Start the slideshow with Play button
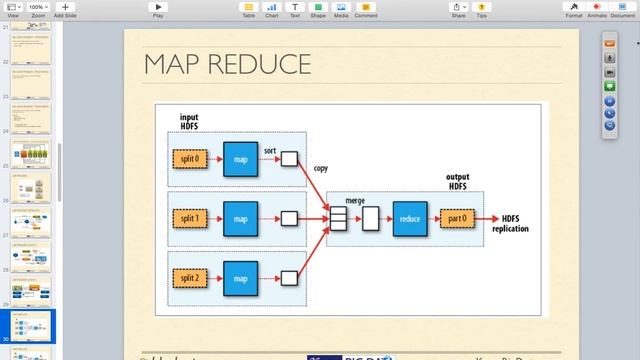The width and height of the screenshot is (640, 360). pos(158,7)
